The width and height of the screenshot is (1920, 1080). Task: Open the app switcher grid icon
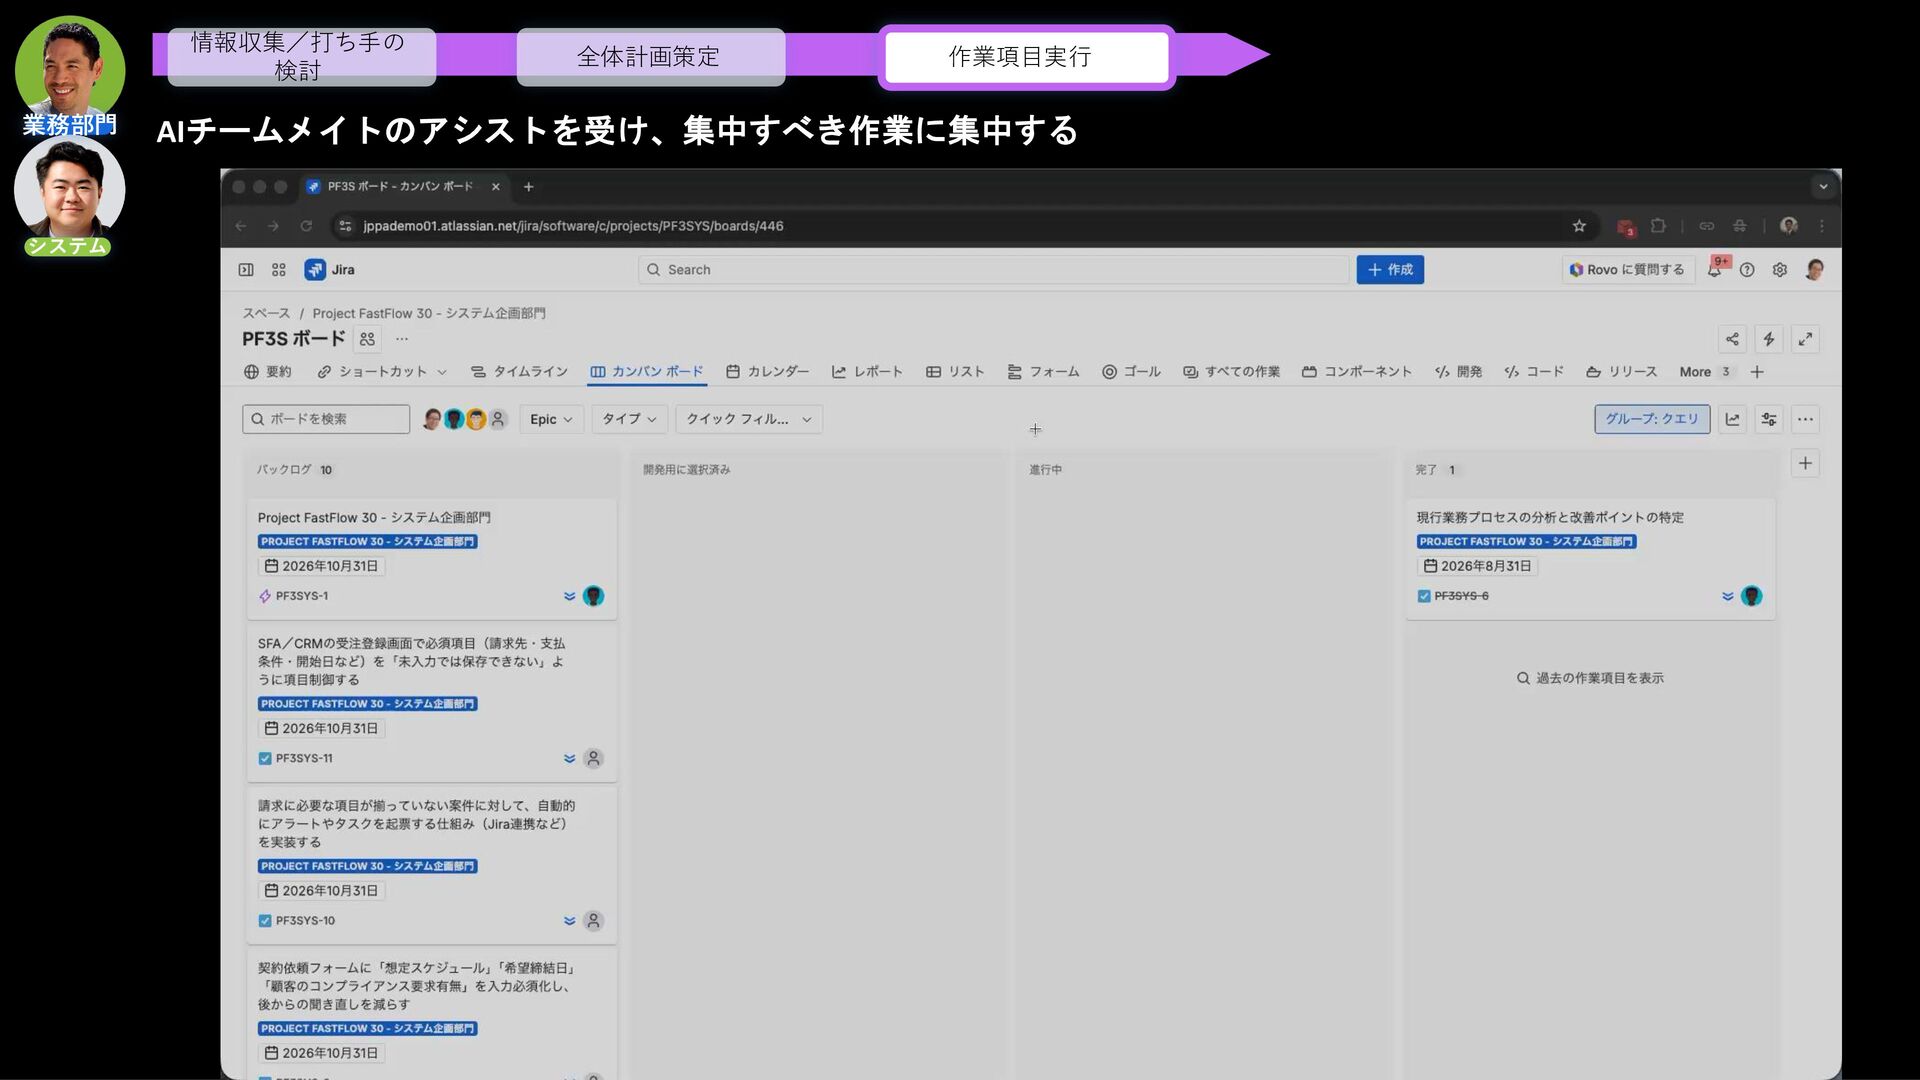[x=279, y=270]
